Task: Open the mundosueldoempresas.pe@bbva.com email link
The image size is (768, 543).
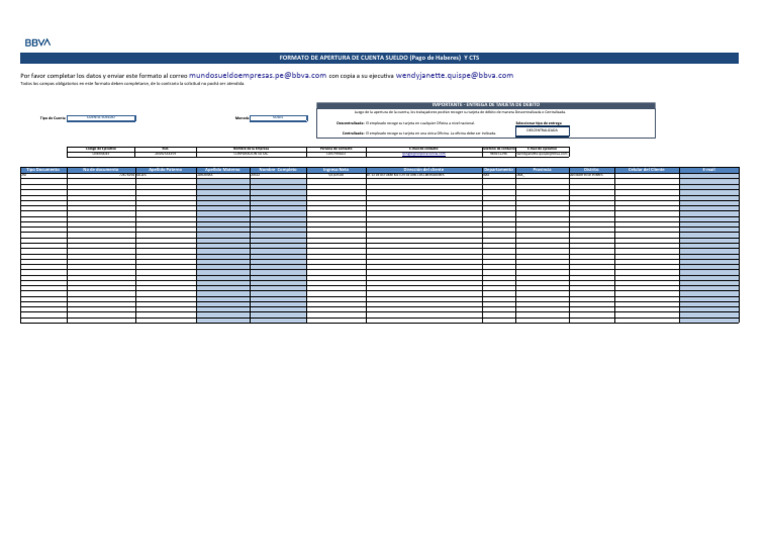Action: coord(258,75)
